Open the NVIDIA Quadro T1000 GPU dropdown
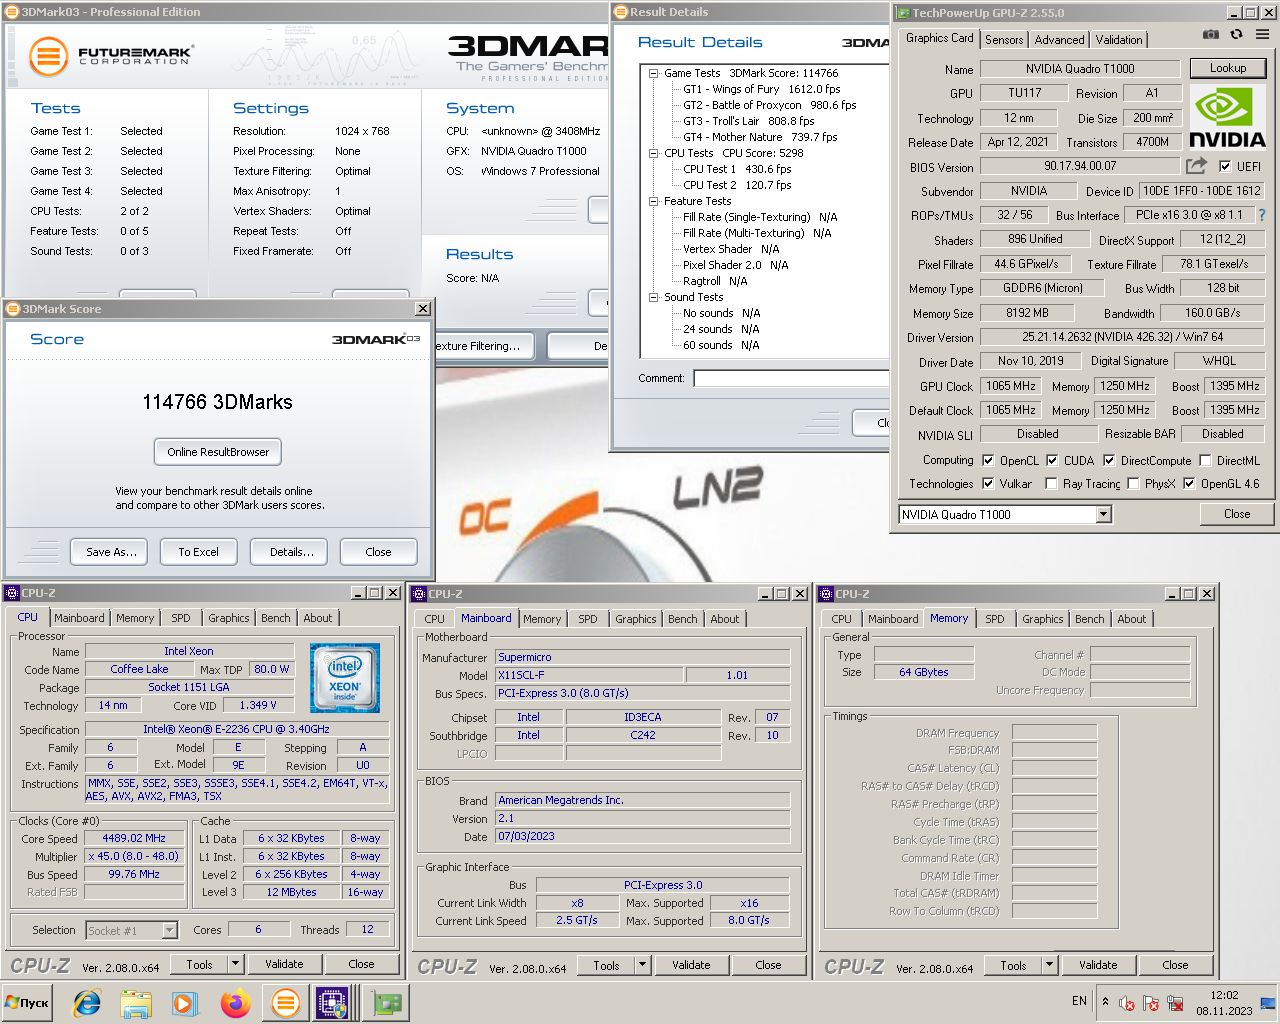This screenshot has height=1024, width=1280. point(1103,514)
